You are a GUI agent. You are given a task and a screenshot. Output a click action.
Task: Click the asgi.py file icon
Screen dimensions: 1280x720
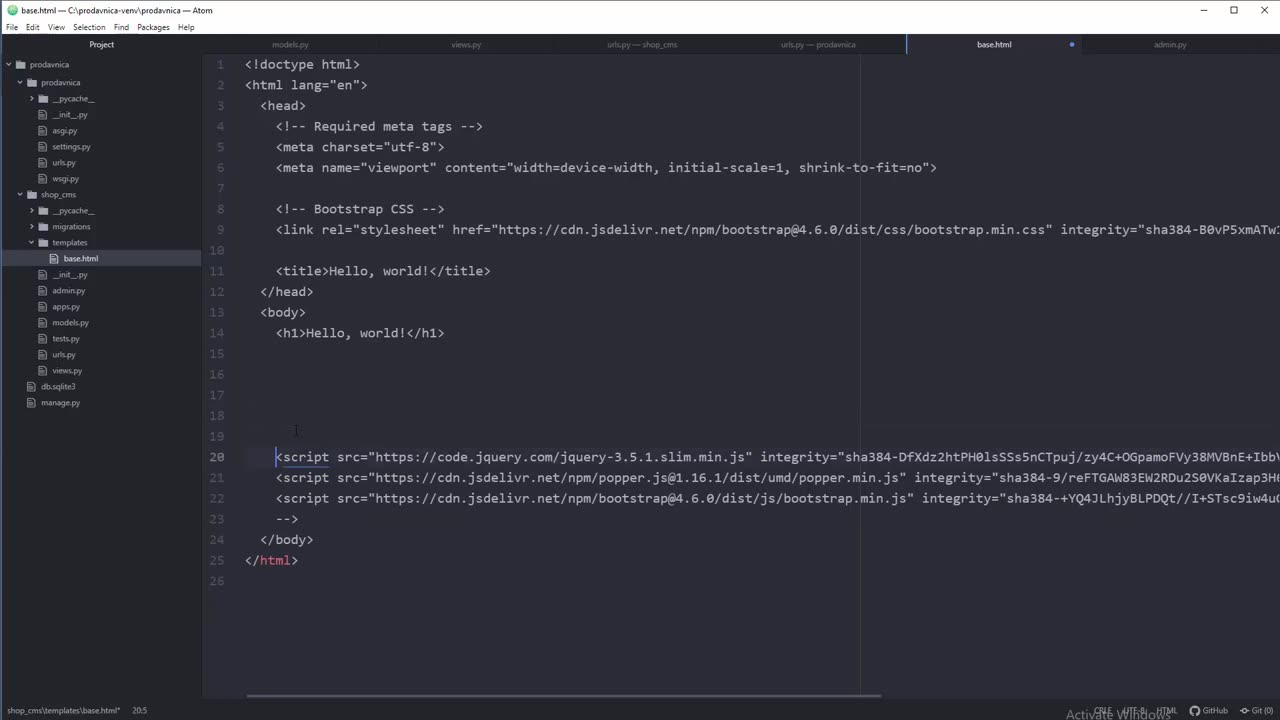(x=43, y=131)
